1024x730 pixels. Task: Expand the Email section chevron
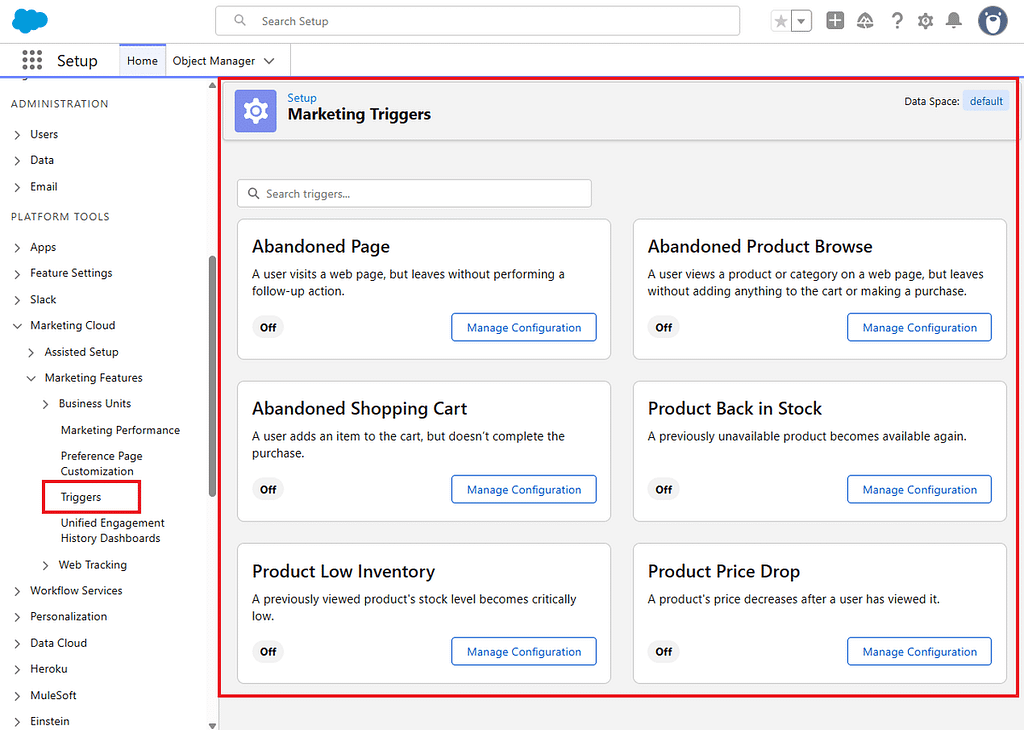[x=17, y=187]
